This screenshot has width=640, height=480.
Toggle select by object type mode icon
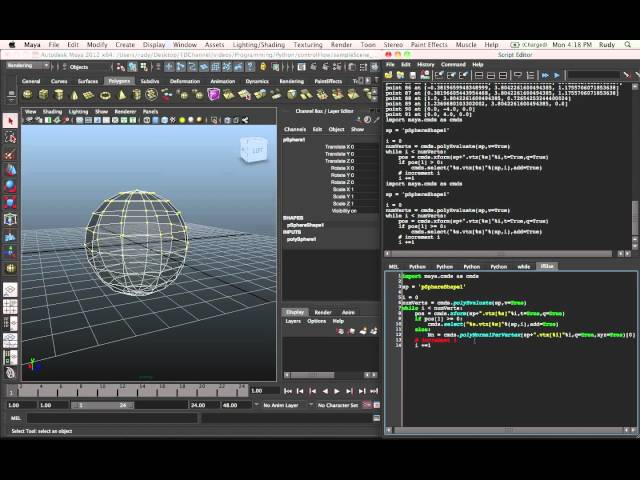pyautogui.click(x=132, y=67)
